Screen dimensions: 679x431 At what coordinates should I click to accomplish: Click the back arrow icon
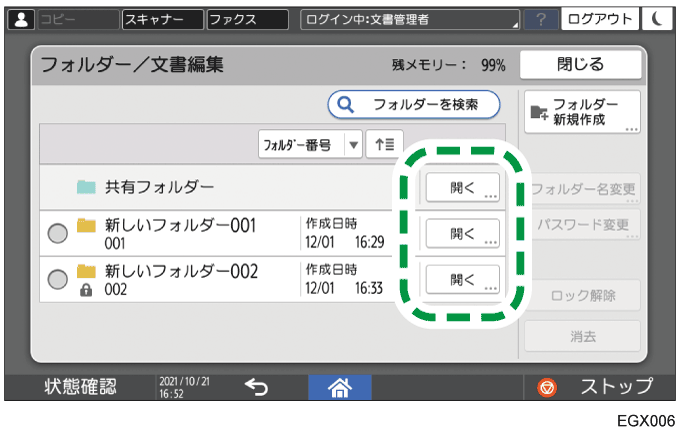click(256, 387)
